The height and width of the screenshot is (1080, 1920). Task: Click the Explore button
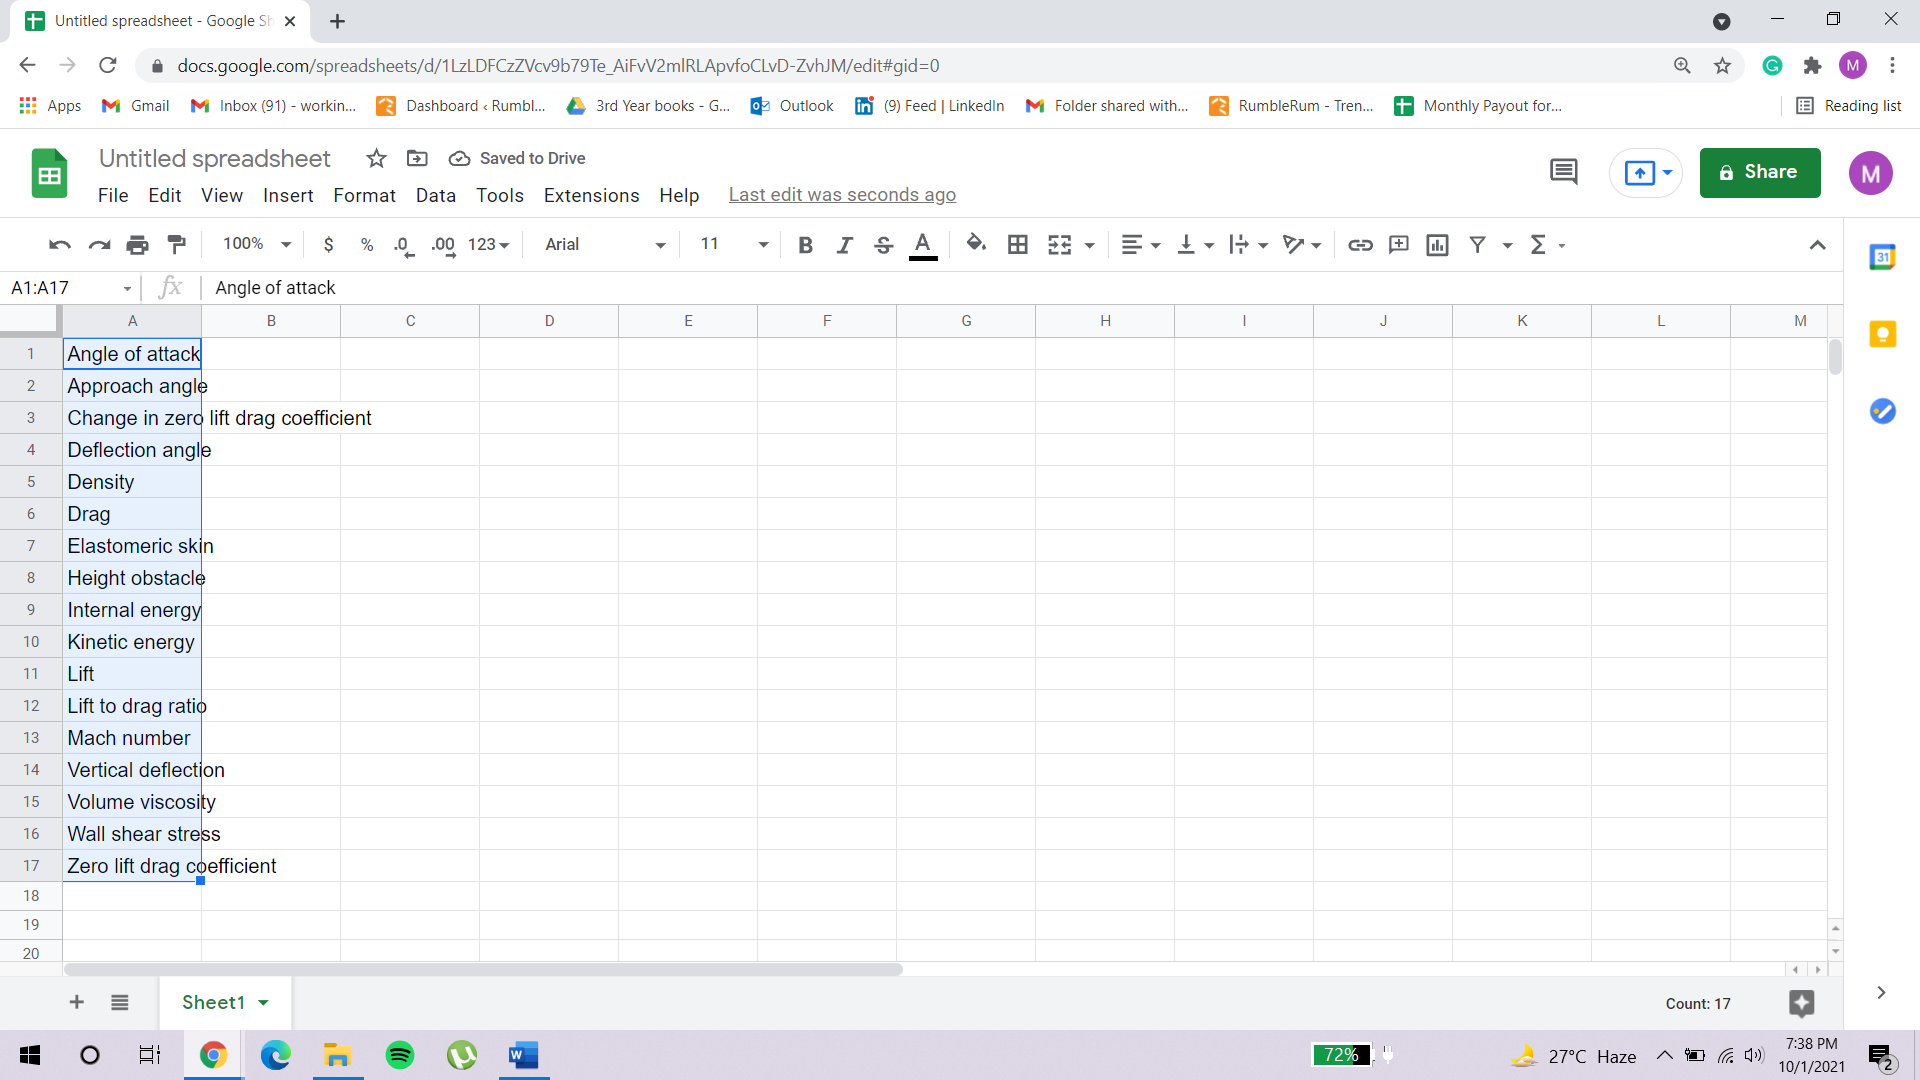point(1802,1003)
